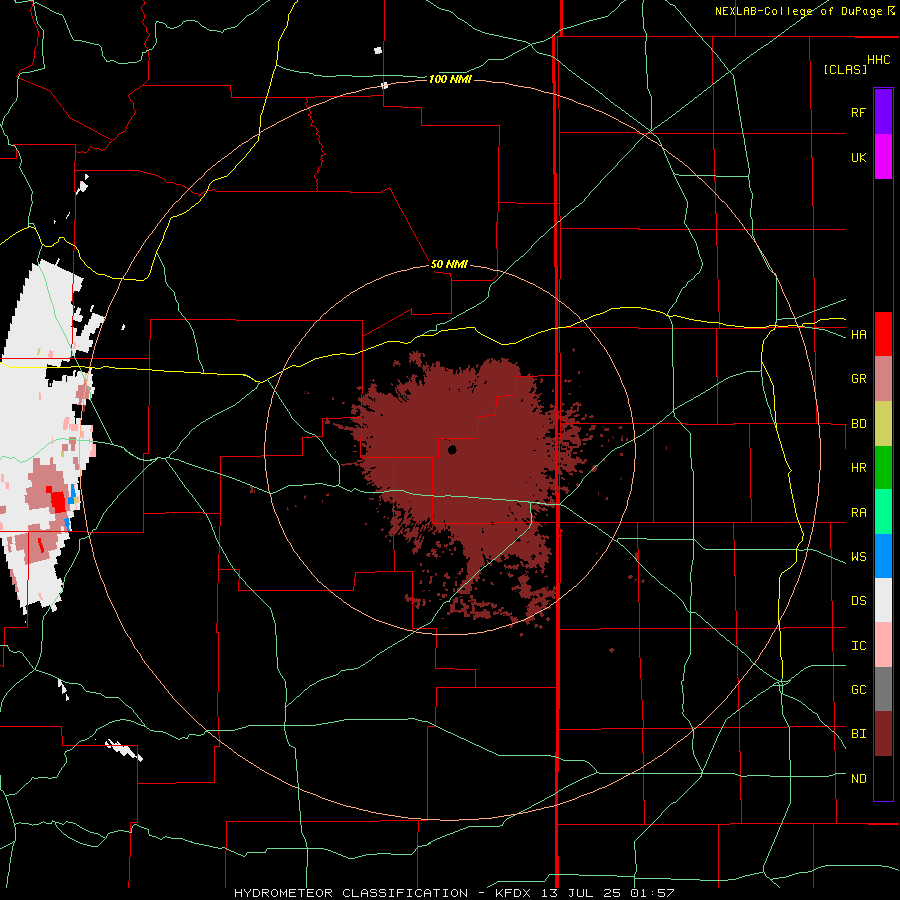Click the UK magenta legend swatch
Screen dimensions: 900x900
883,157
